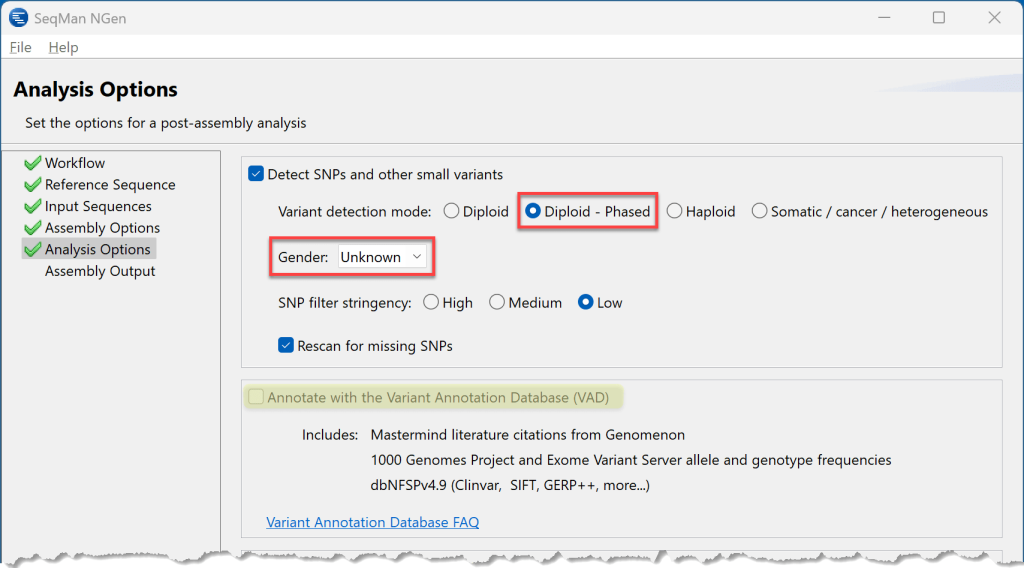Open the Gender dropdown showing Unknown
Screen dimensions: 1024x568
[x=382, y=257]
